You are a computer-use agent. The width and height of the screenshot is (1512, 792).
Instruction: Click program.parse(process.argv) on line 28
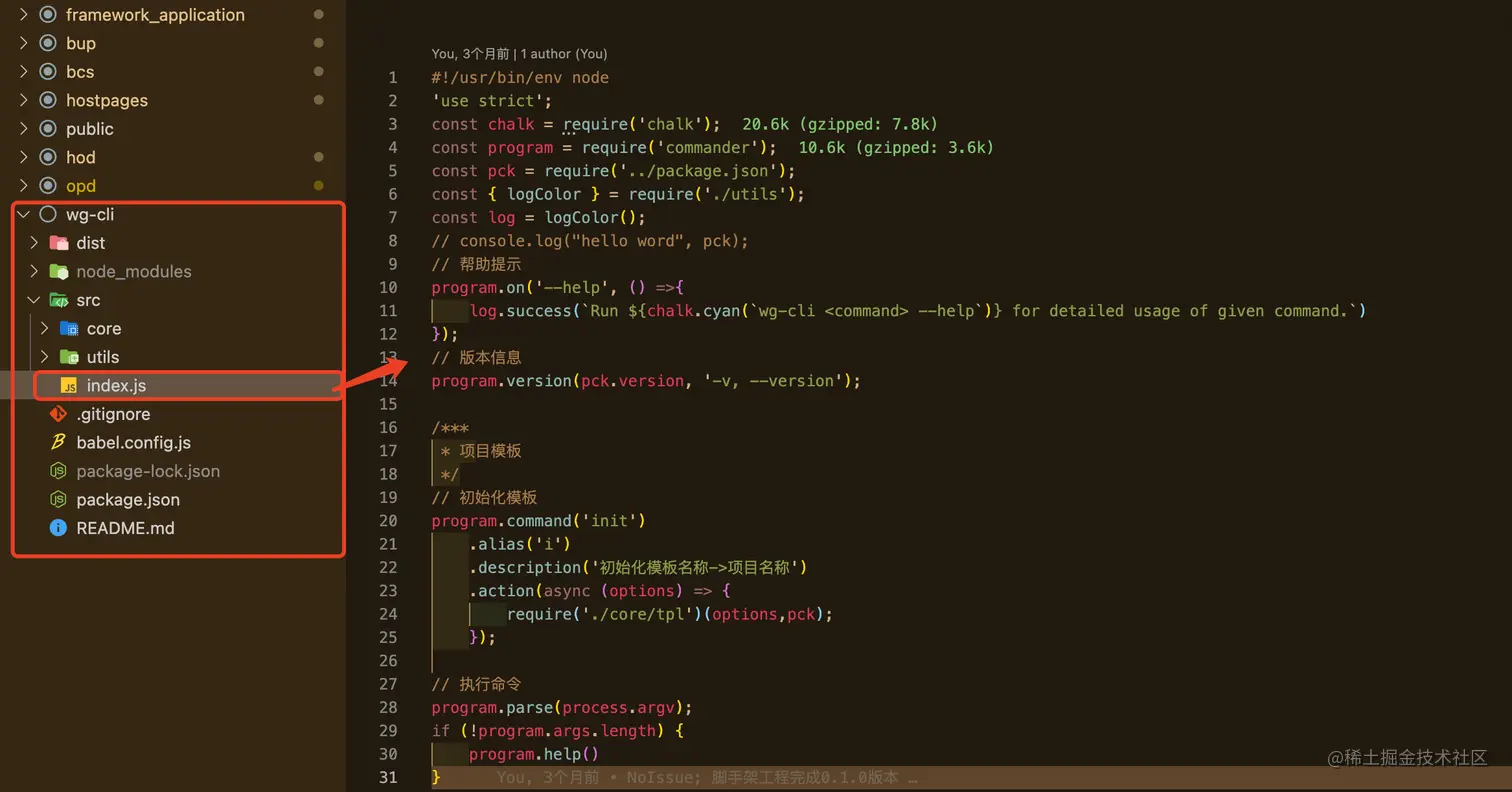click(562, 707)
